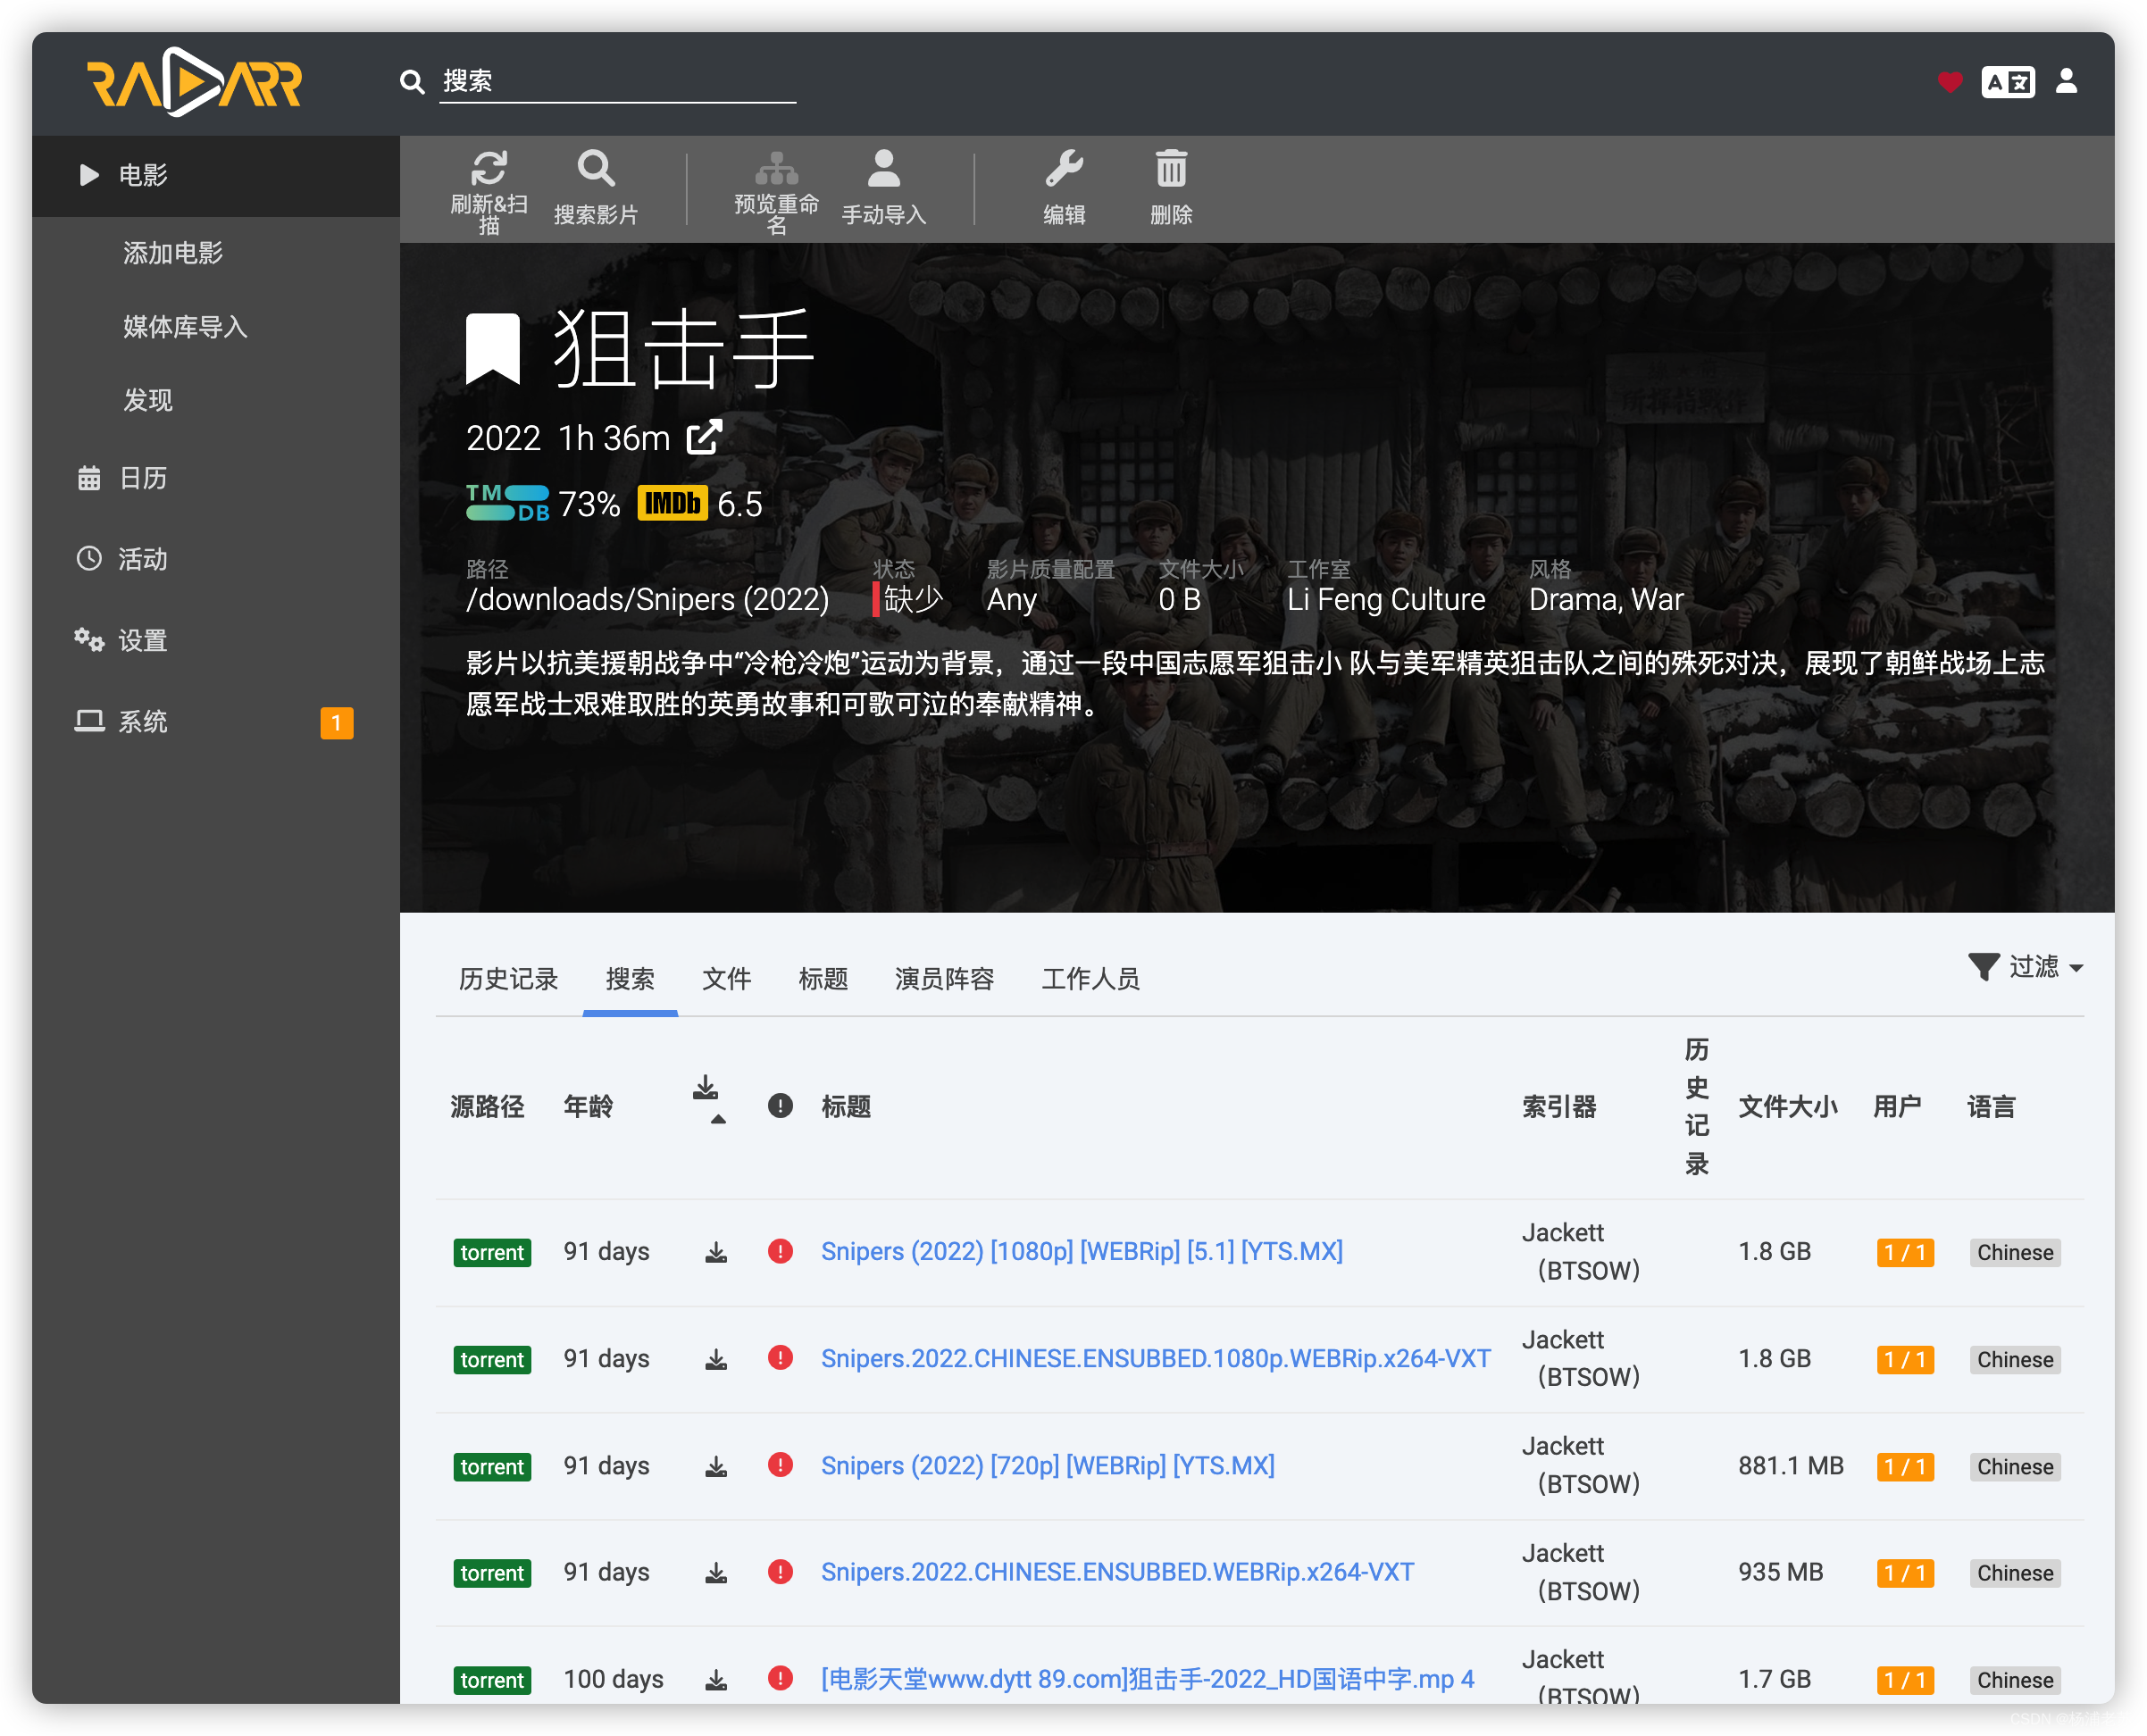This screenshot has width=2147, height=1736.
Task: Open 设置 settings in the sidebar
Action: tap(142, 640)
